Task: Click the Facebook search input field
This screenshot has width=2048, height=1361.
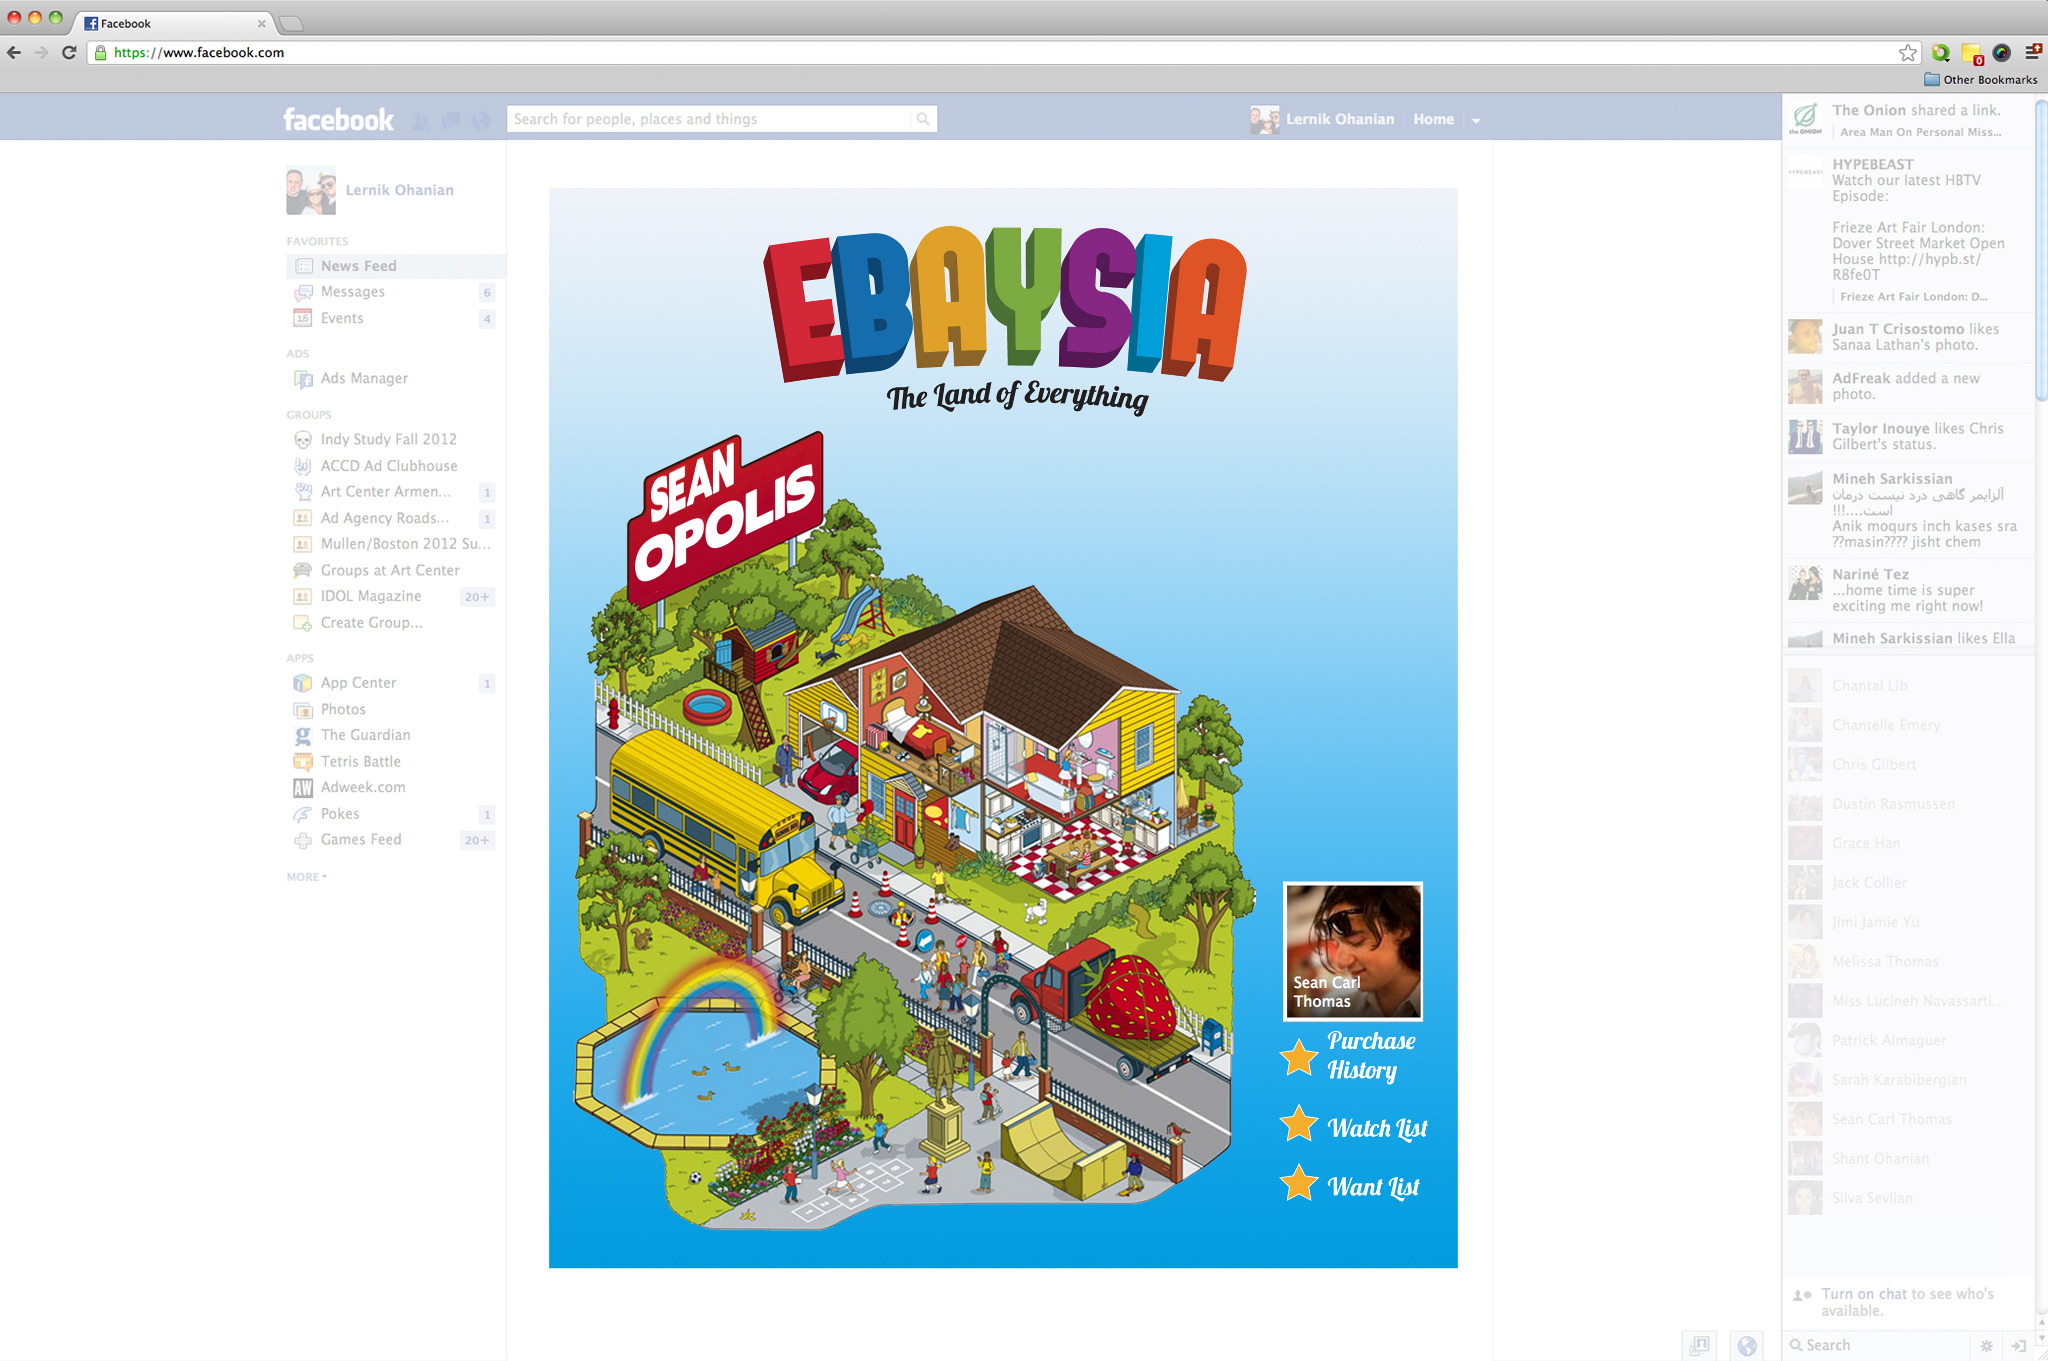Action: click(x=710, y=119)
